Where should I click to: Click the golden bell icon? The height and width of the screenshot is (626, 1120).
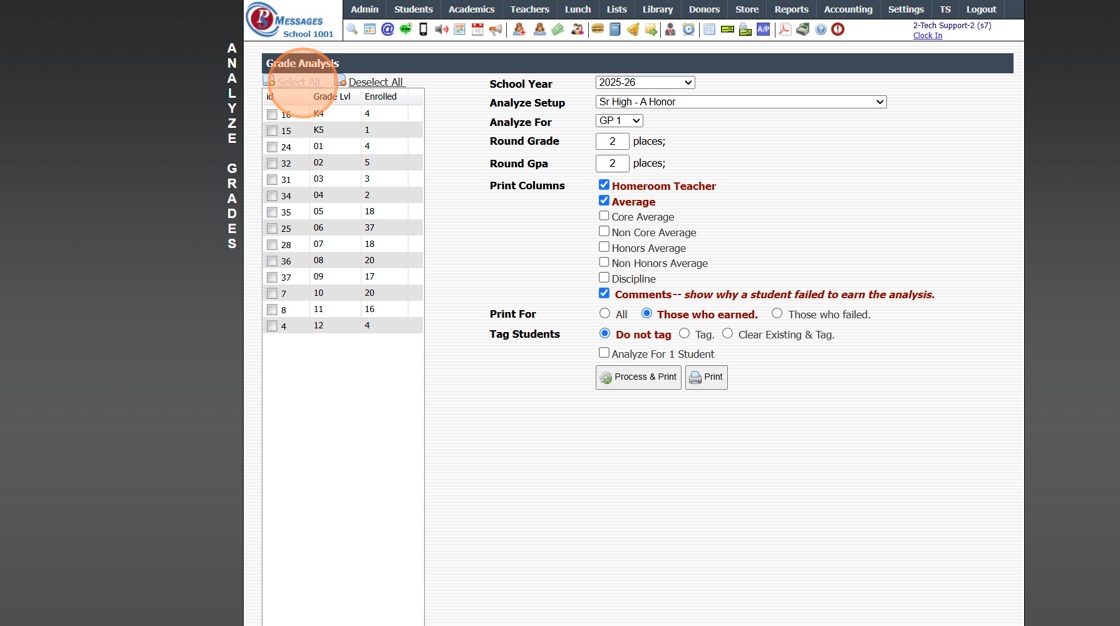[x=633, y=29]
